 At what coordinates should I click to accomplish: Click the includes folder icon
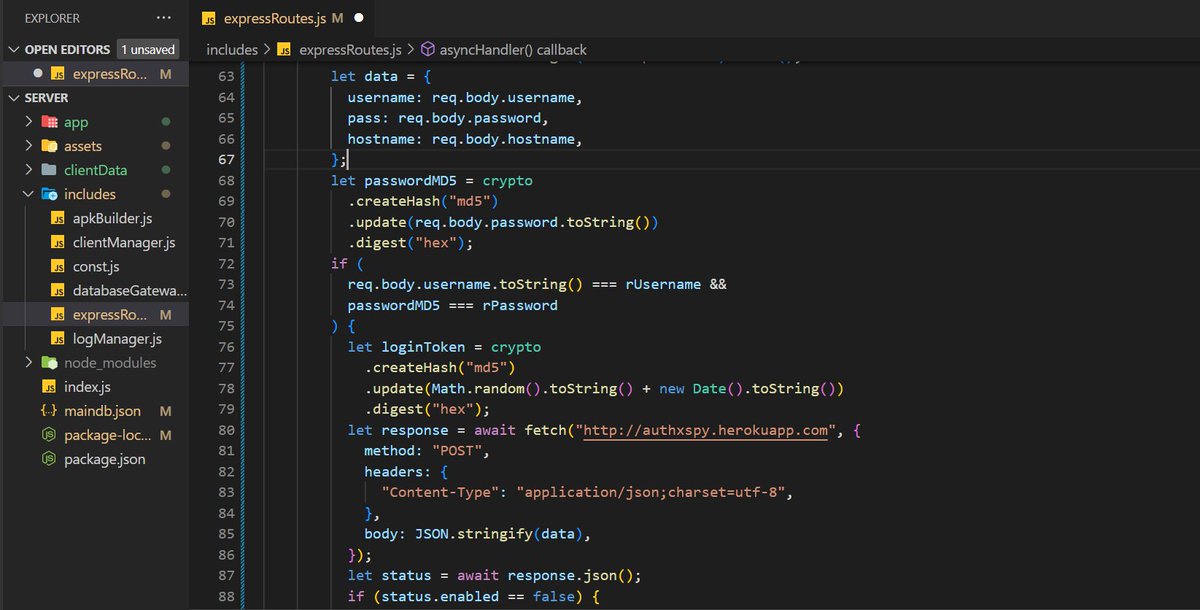[x=49, y=194]
